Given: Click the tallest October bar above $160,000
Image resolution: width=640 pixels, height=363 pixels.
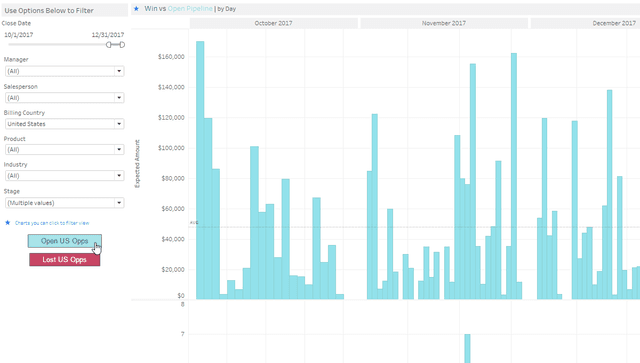Looking at the screenshot, I should click(x=200, y=170).
